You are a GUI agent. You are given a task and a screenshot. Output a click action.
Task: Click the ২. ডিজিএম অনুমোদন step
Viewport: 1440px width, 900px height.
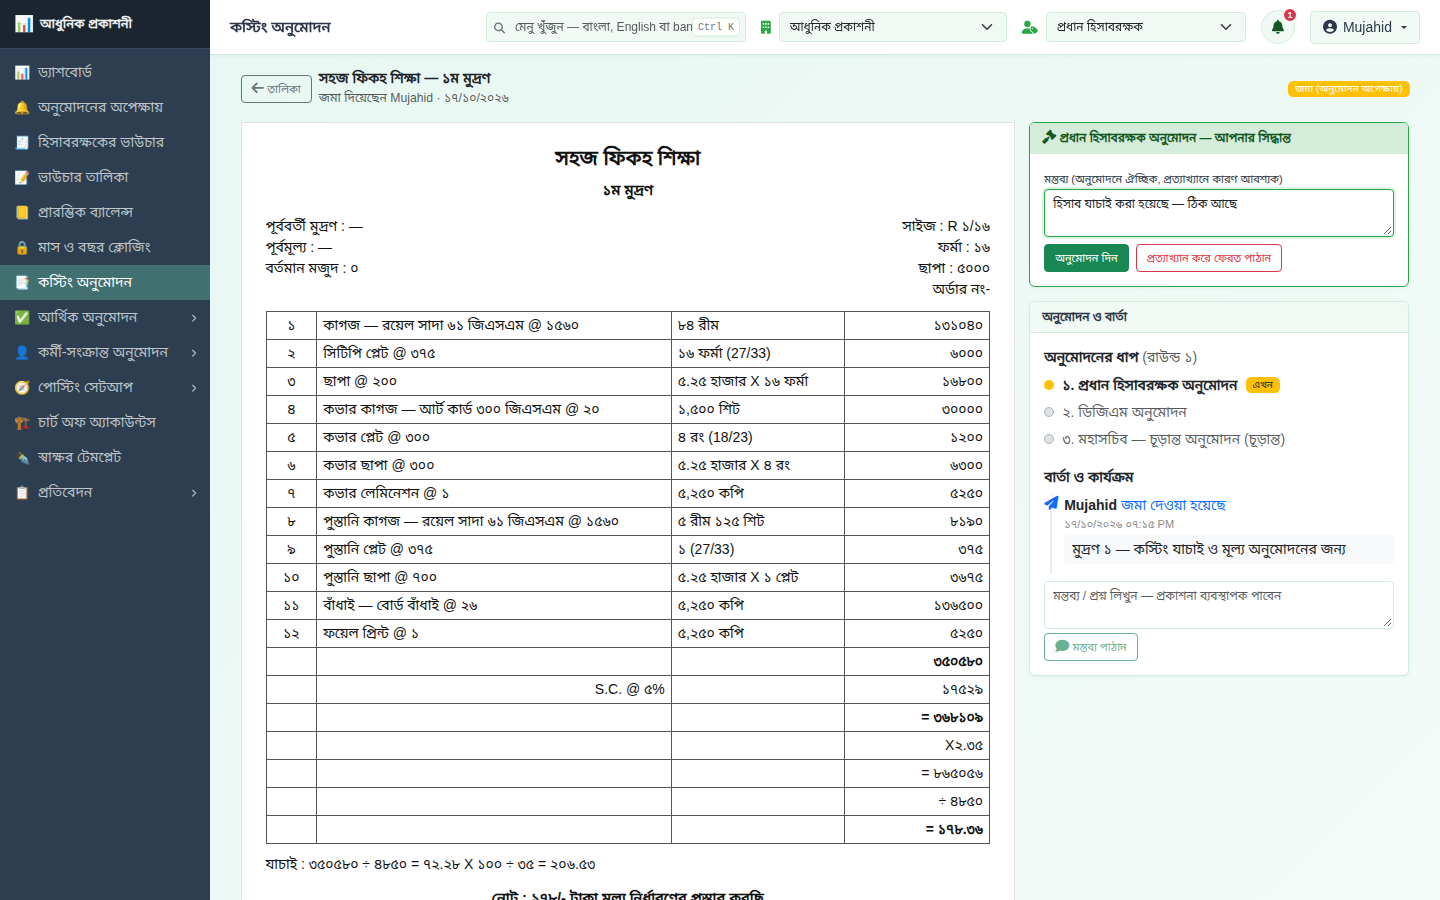1124,412
